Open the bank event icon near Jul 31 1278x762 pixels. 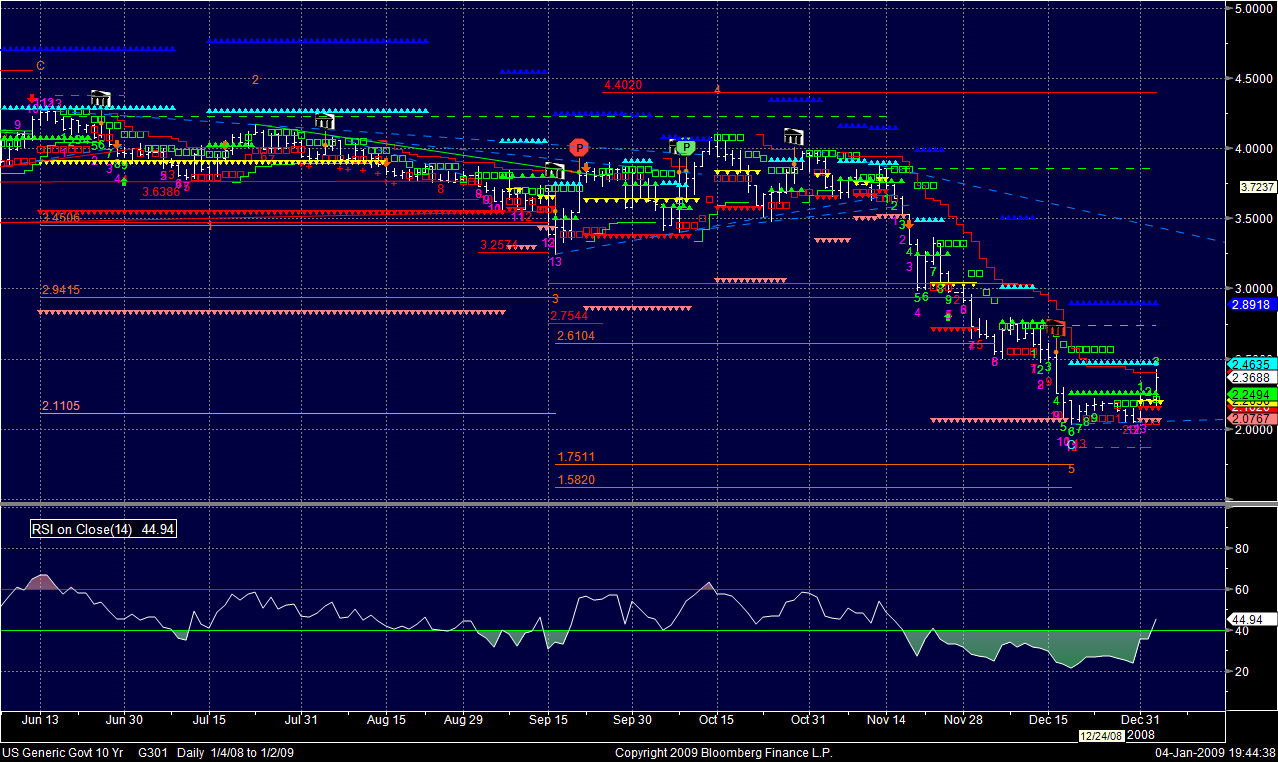[324, 122]
